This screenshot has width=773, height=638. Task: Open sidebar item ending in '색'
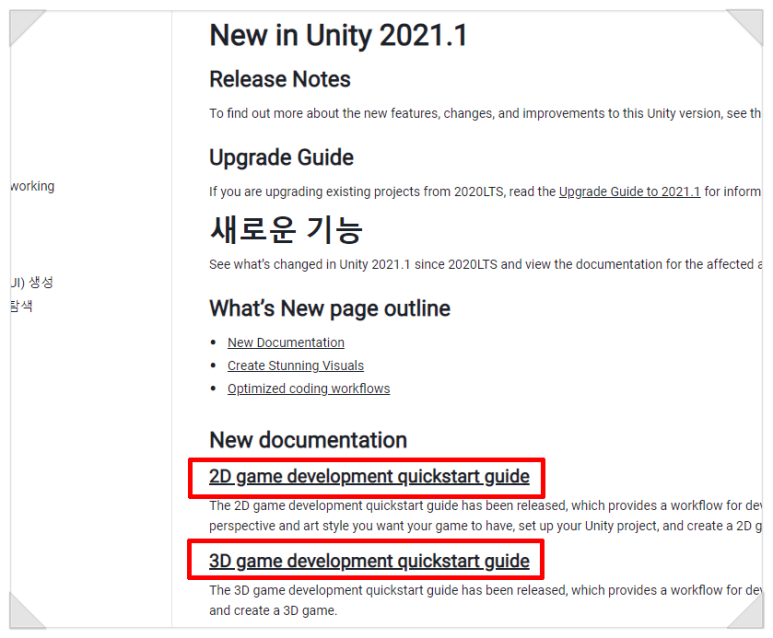pyautogui.click(x=22, y=306)
